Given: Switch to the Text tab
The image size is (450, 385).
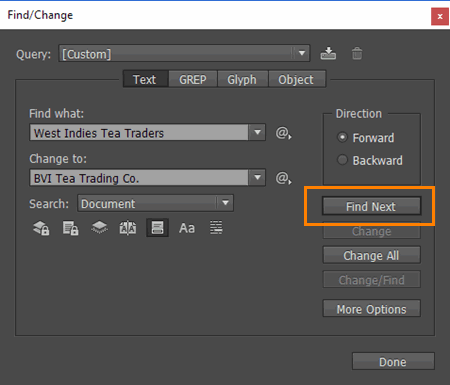Looking at the screenshot, I should coord(145,79).
